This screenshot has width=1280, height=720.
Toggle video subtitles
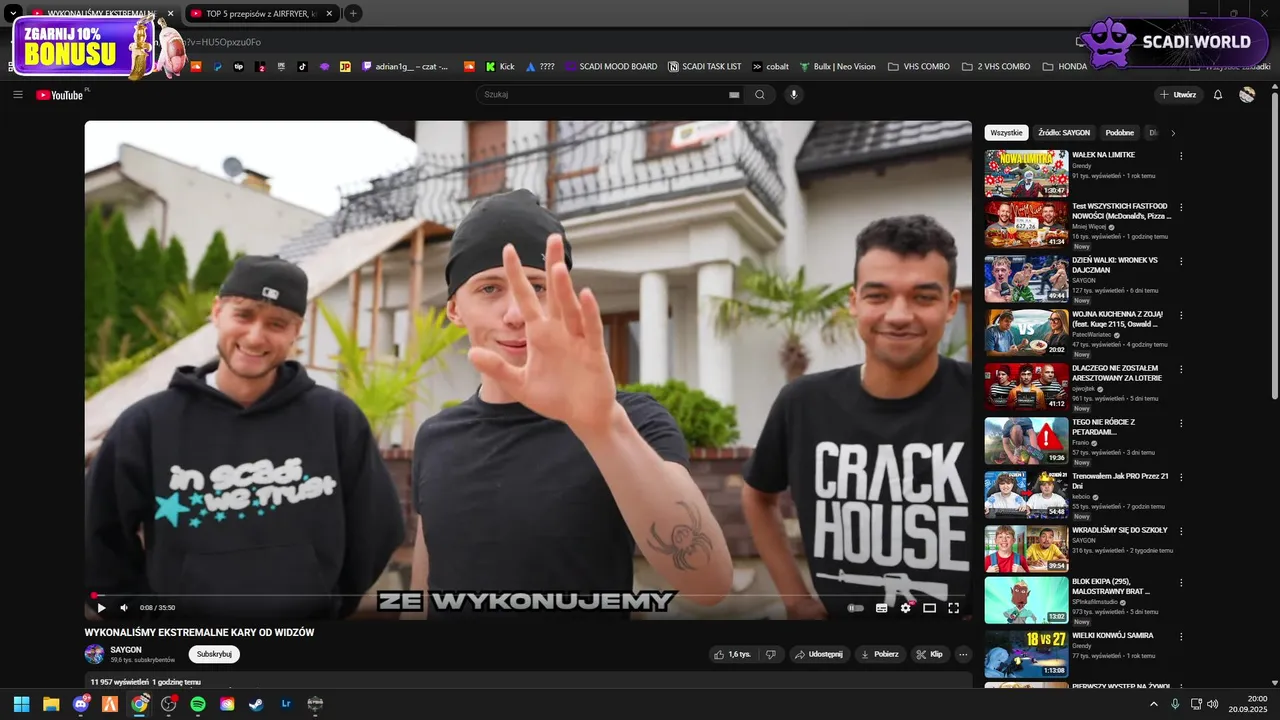(881, 607)
